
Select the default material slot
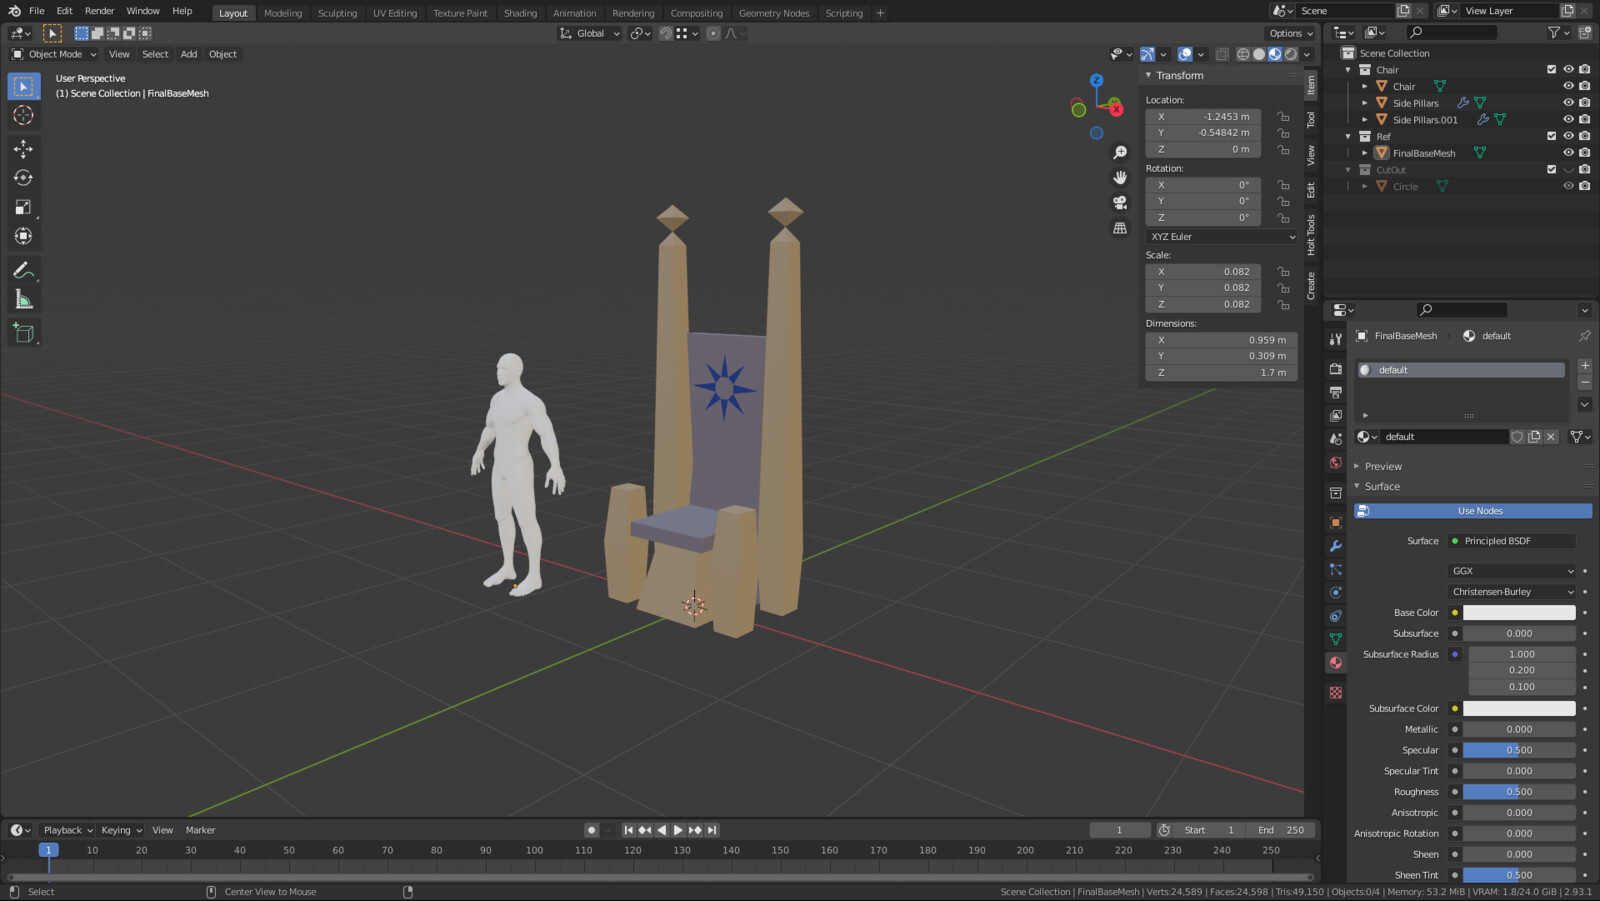(1460, 370)
